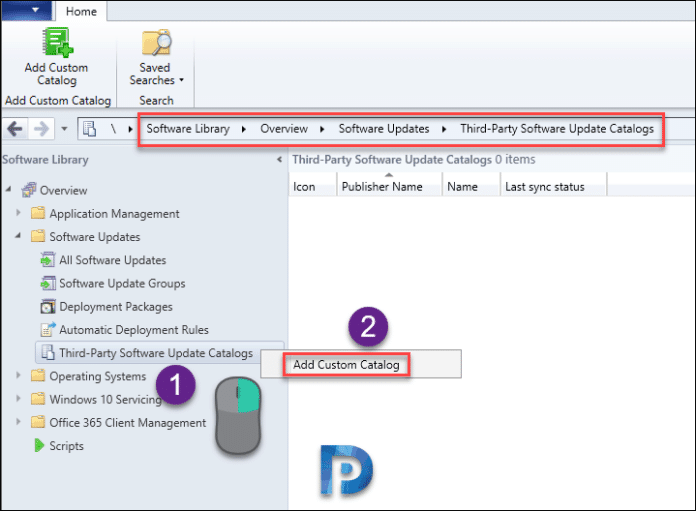Image resolution: width=696 pixels, height=511 pixels.
Task: Click the Office 365 Client Management folder icon
Action: 38,422
